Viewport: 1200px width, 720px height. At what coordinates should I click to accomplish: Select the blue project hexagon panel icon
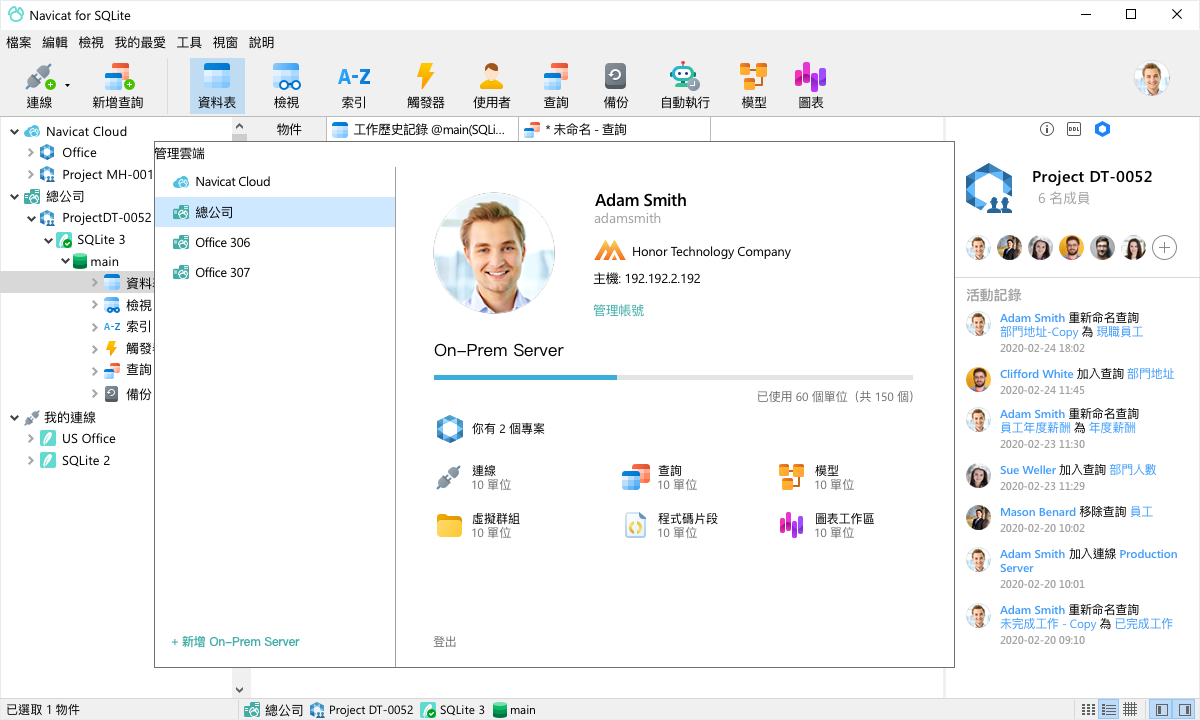(1102, 129)
